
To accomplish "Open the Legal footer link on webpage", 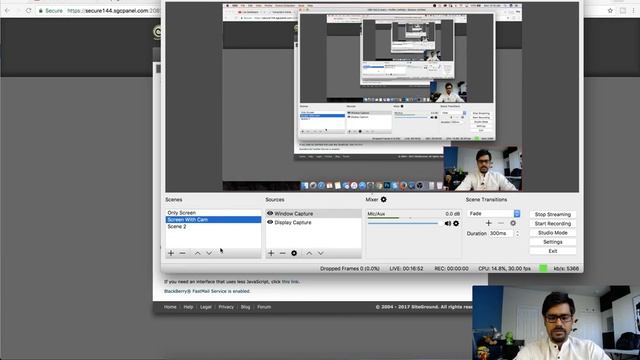I will (206, 307).
